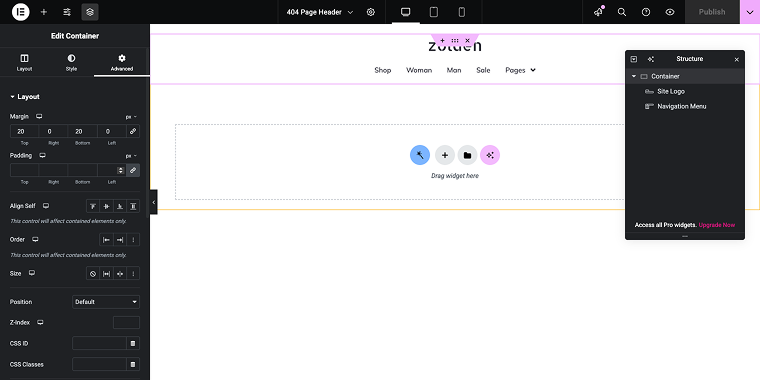Click the container drag grid handle

click(455, 41)
